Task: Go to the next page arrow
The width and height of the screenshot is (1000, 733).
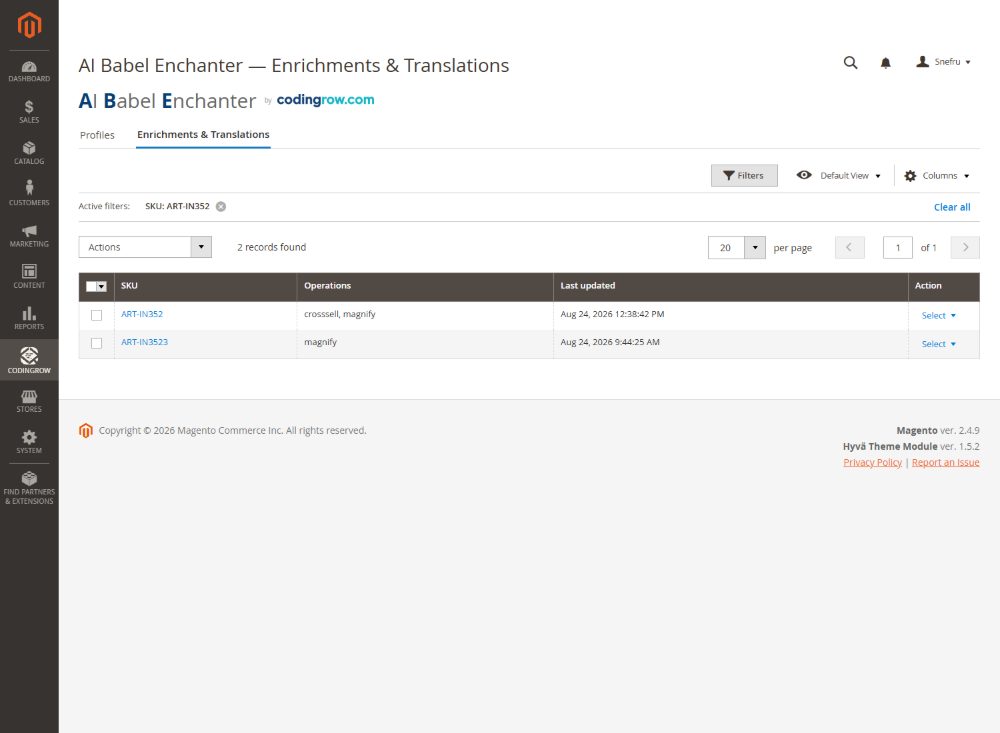Action: (x=965, y=248)
